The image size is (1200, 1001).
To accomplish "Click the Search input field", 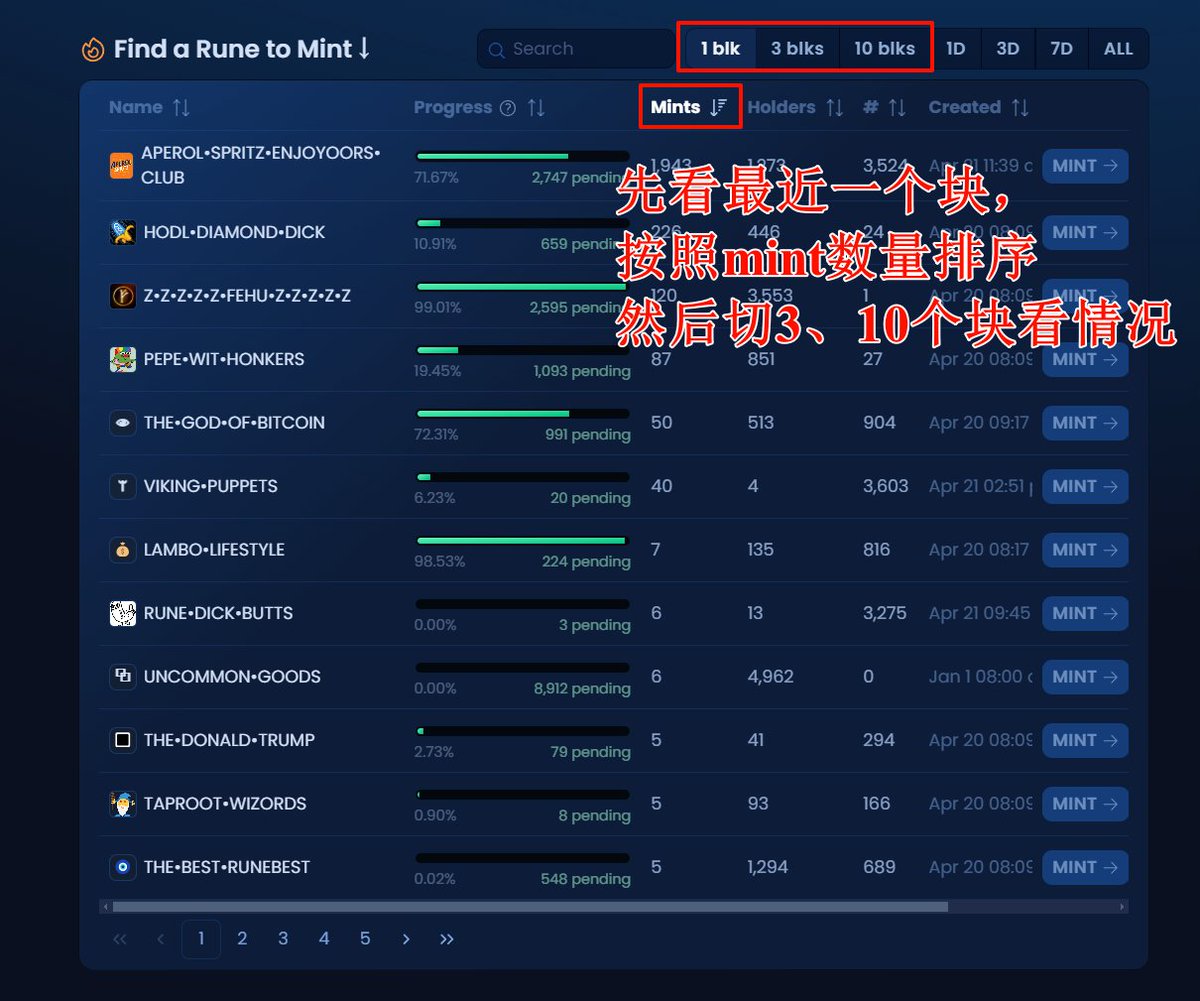I will click(x=575, y=49).
